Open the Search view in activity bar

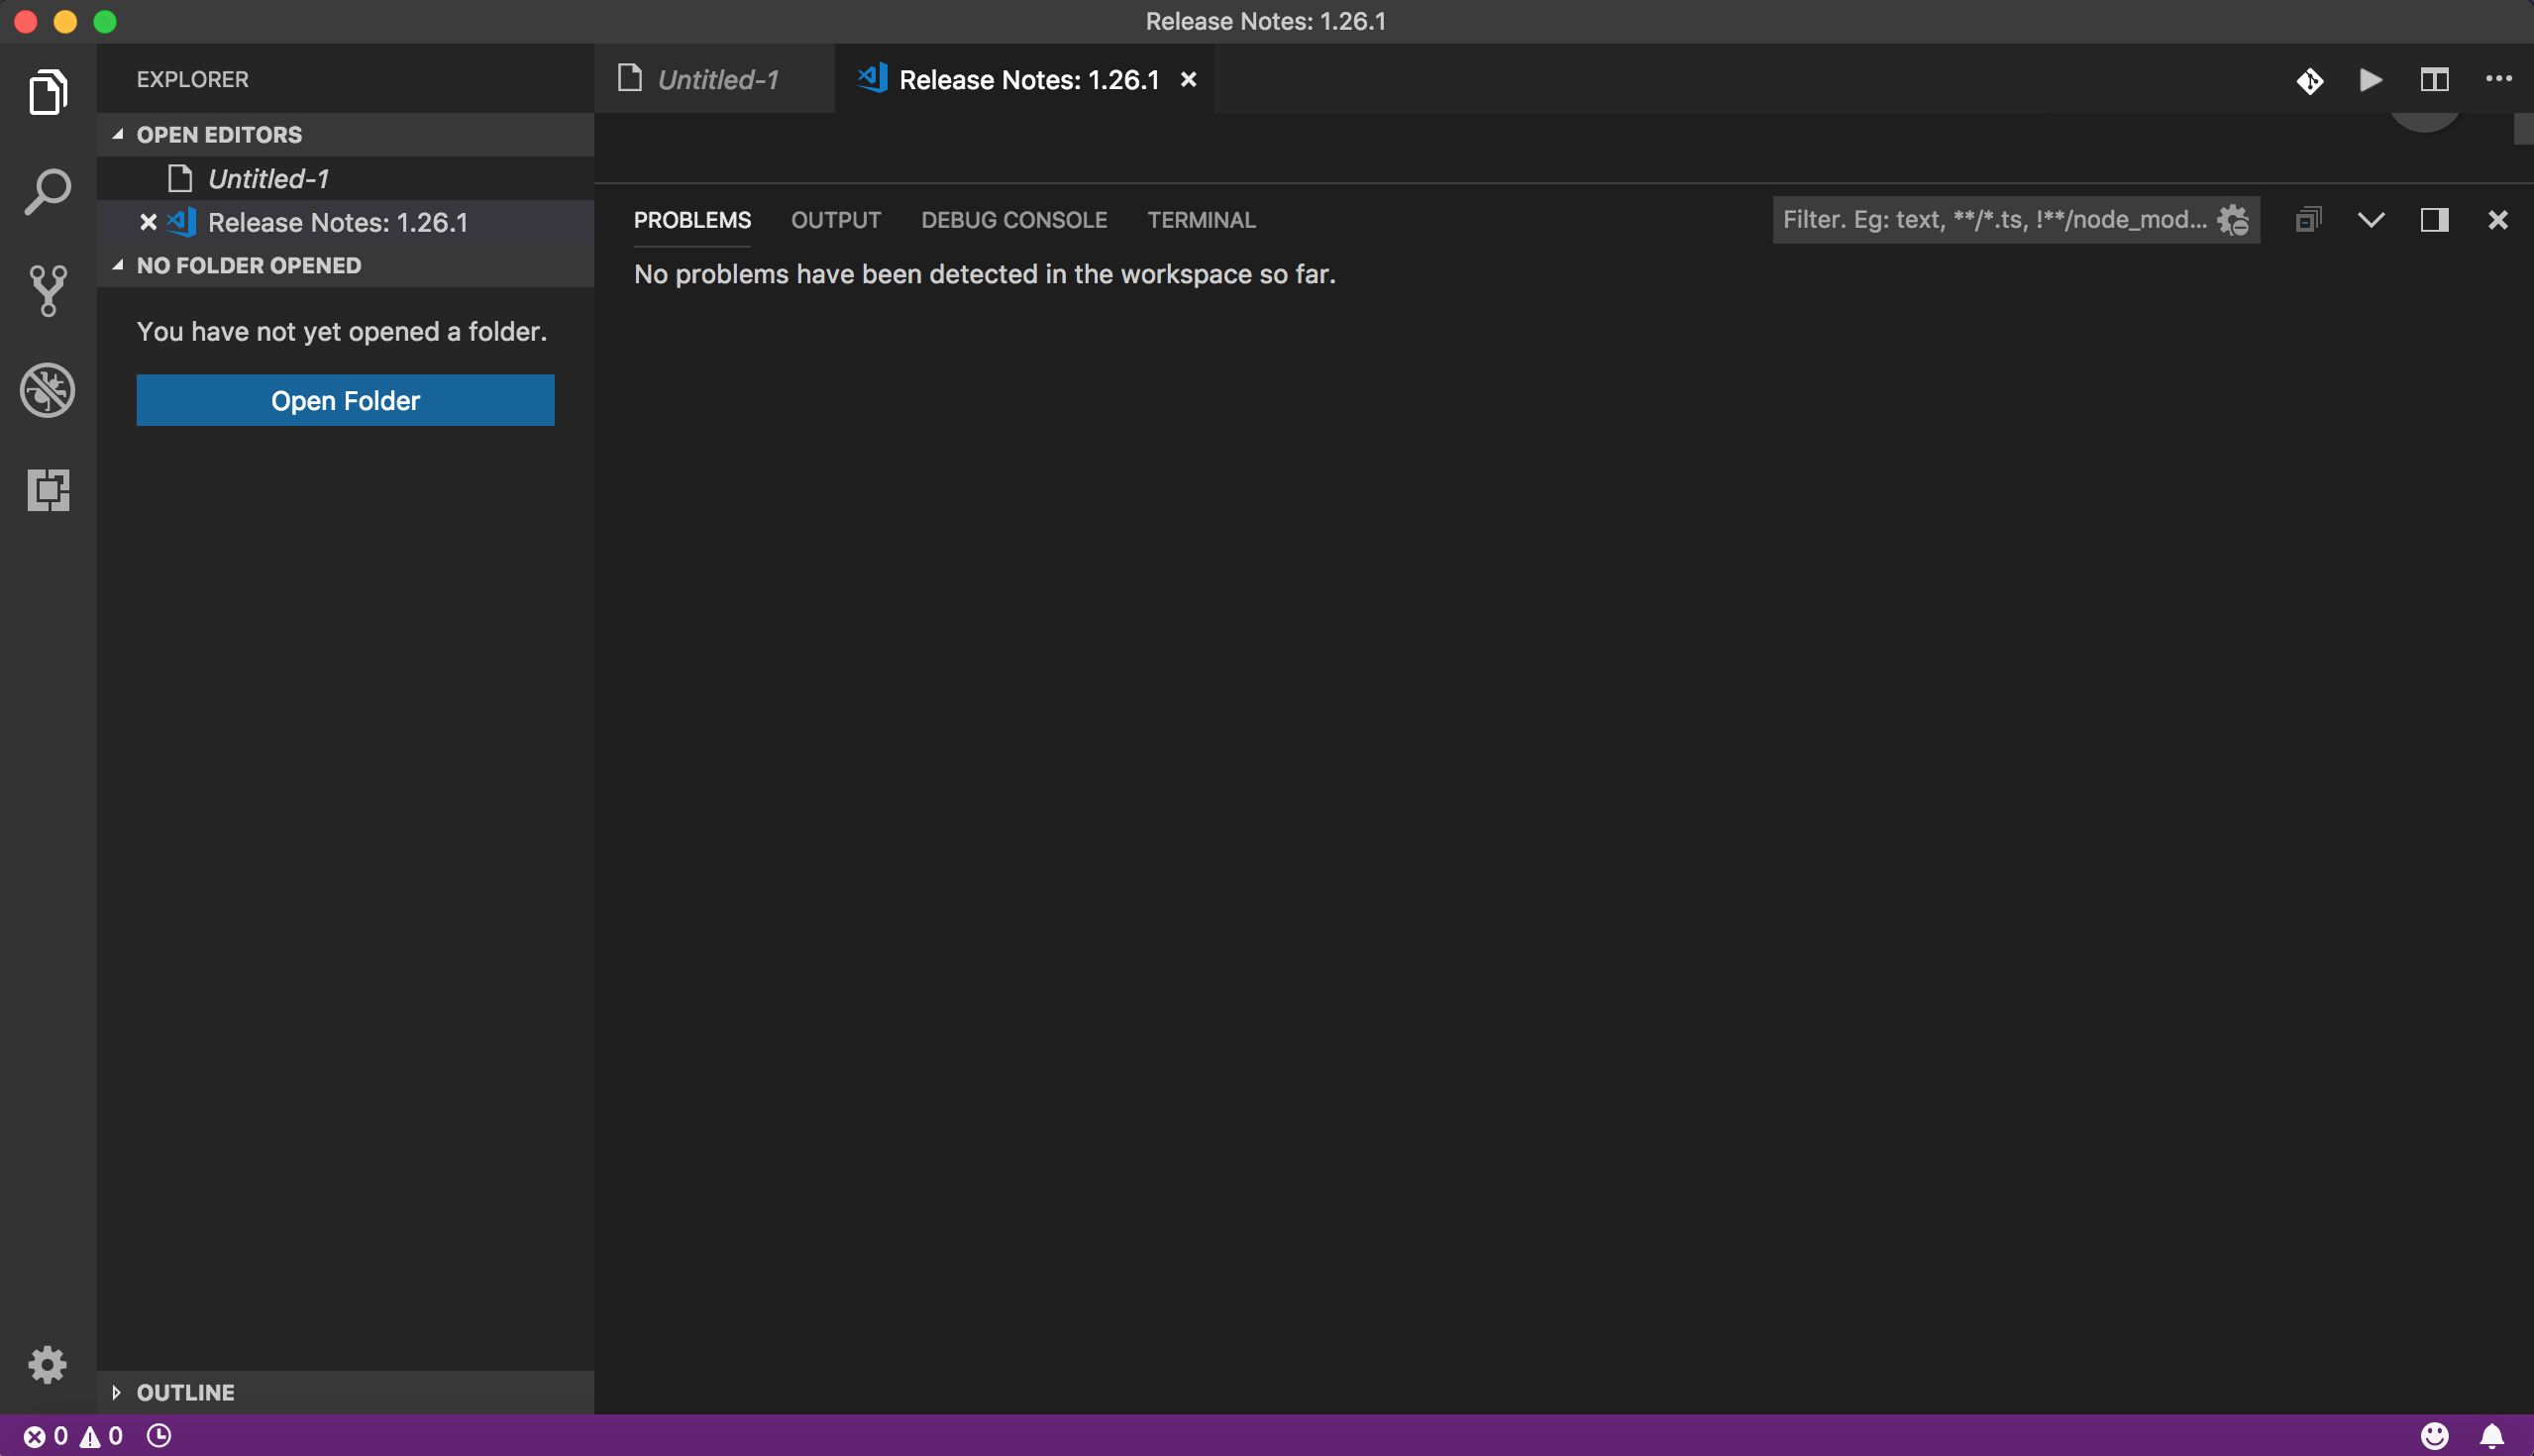coord(47,191)
